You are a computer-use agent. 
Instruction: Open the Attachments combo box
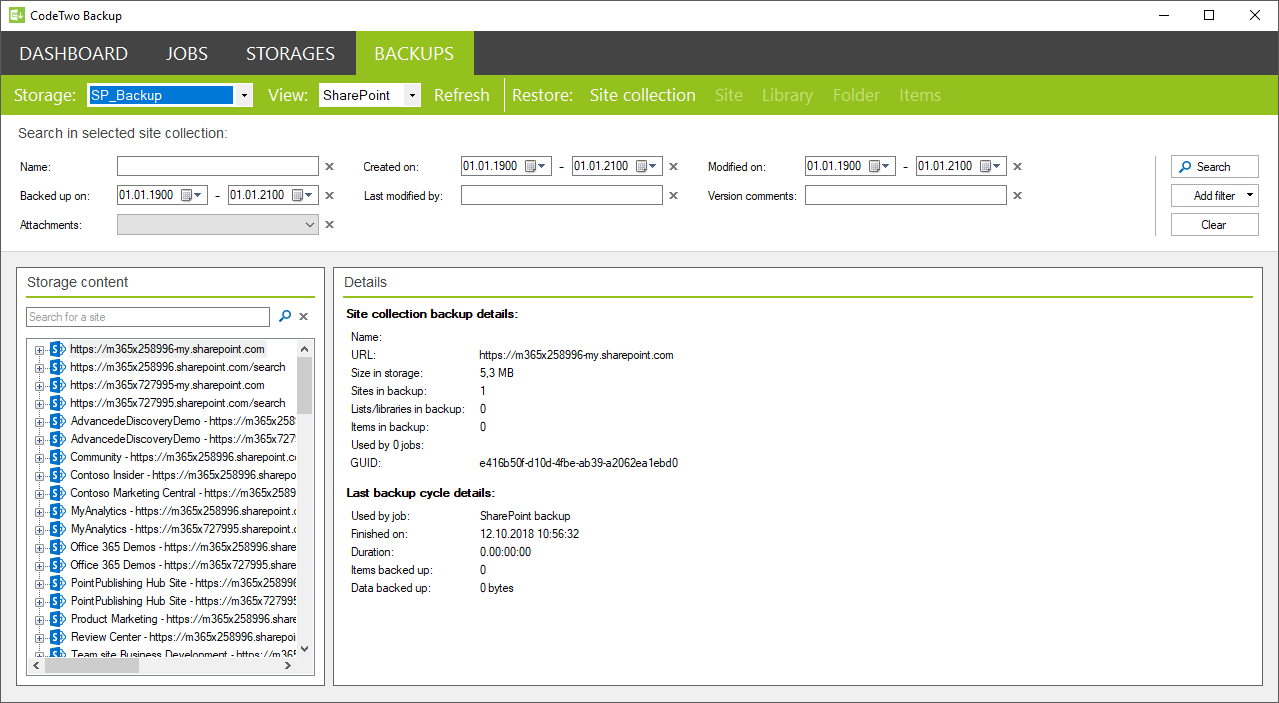(218, 225)
